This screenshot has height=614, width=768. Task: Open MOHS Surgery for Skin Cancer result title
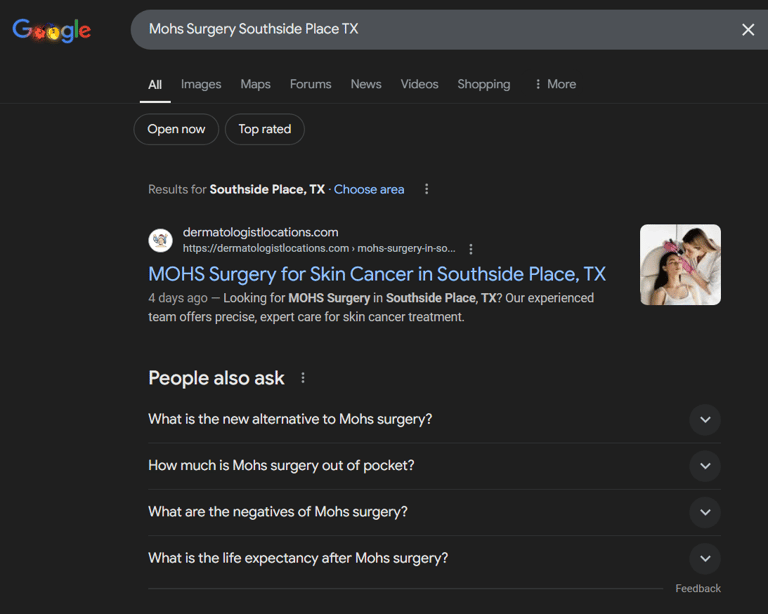pos(377,274)
